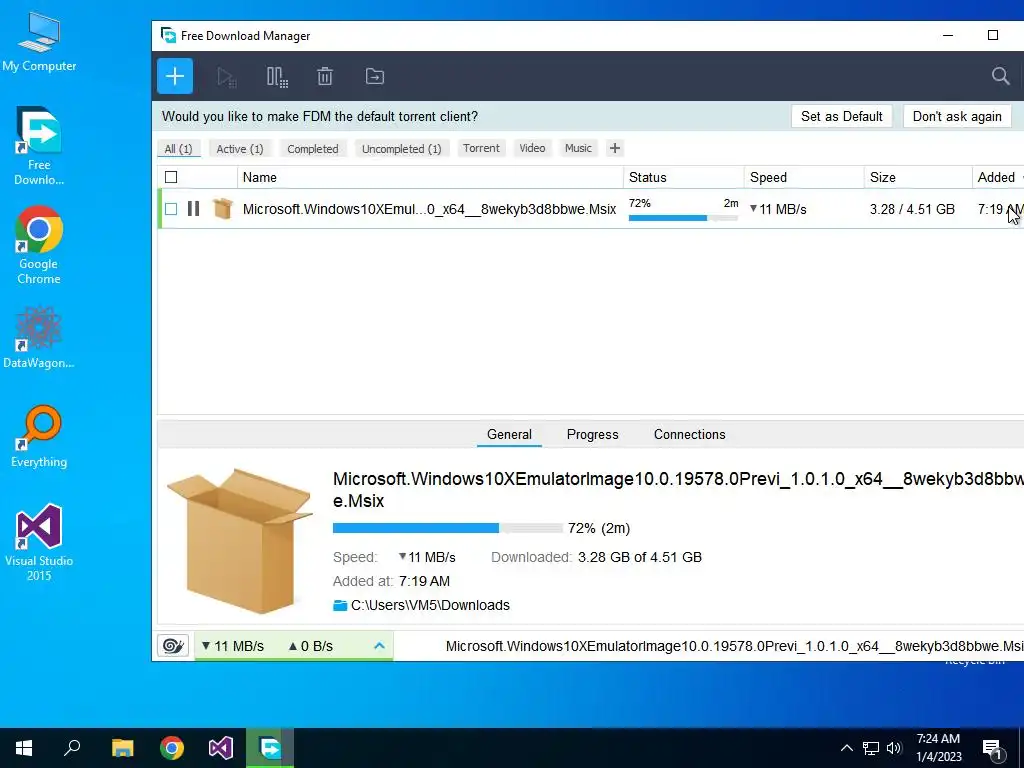Launch Google Chrome from the desktop
Image resolution: width=1024 pixels, height=768 pixels.
39,246
